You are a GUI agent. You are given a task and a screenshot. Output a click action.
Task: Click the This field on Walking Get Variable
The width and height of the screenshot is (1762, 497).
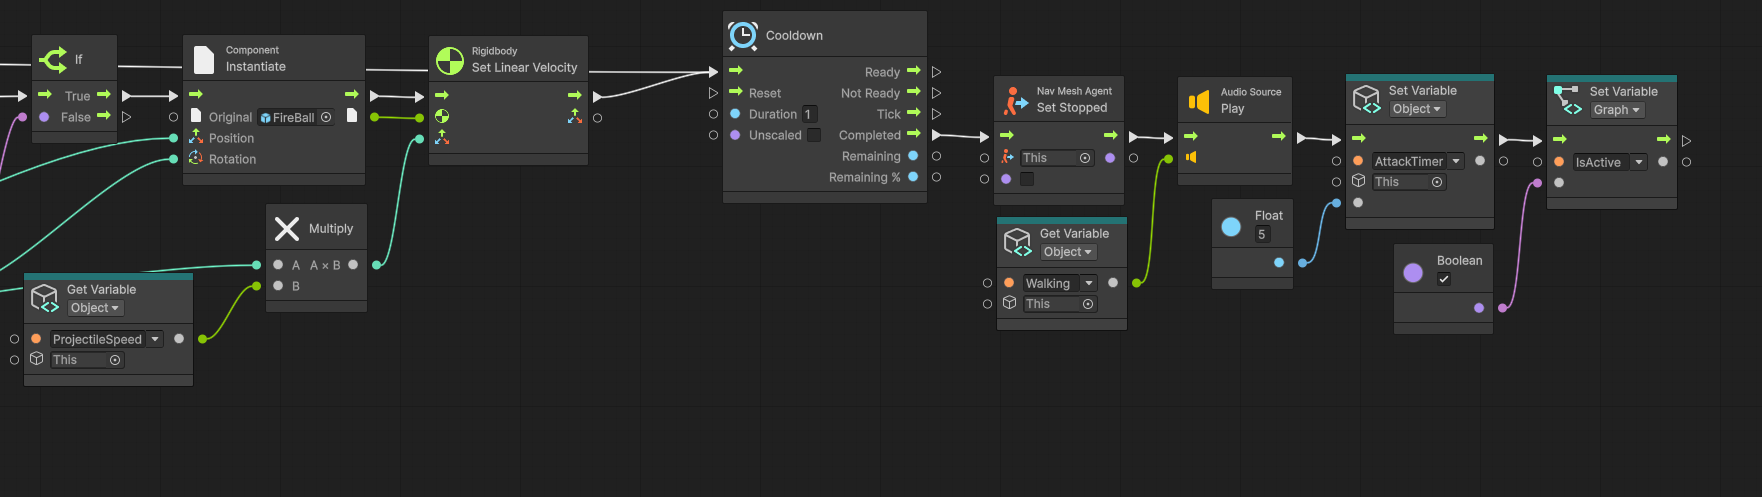[1060, 304]
